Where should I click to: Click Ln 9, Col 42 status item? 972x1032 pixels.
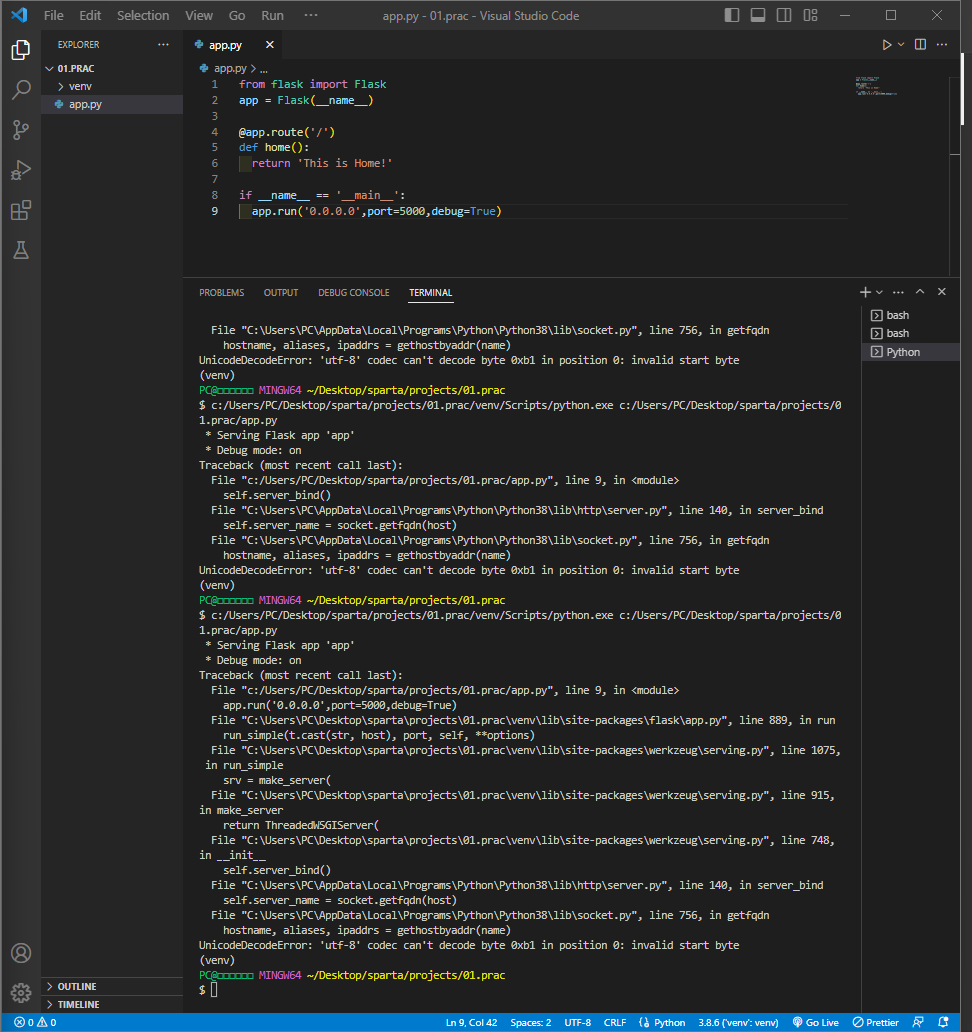click(471, 1022)
